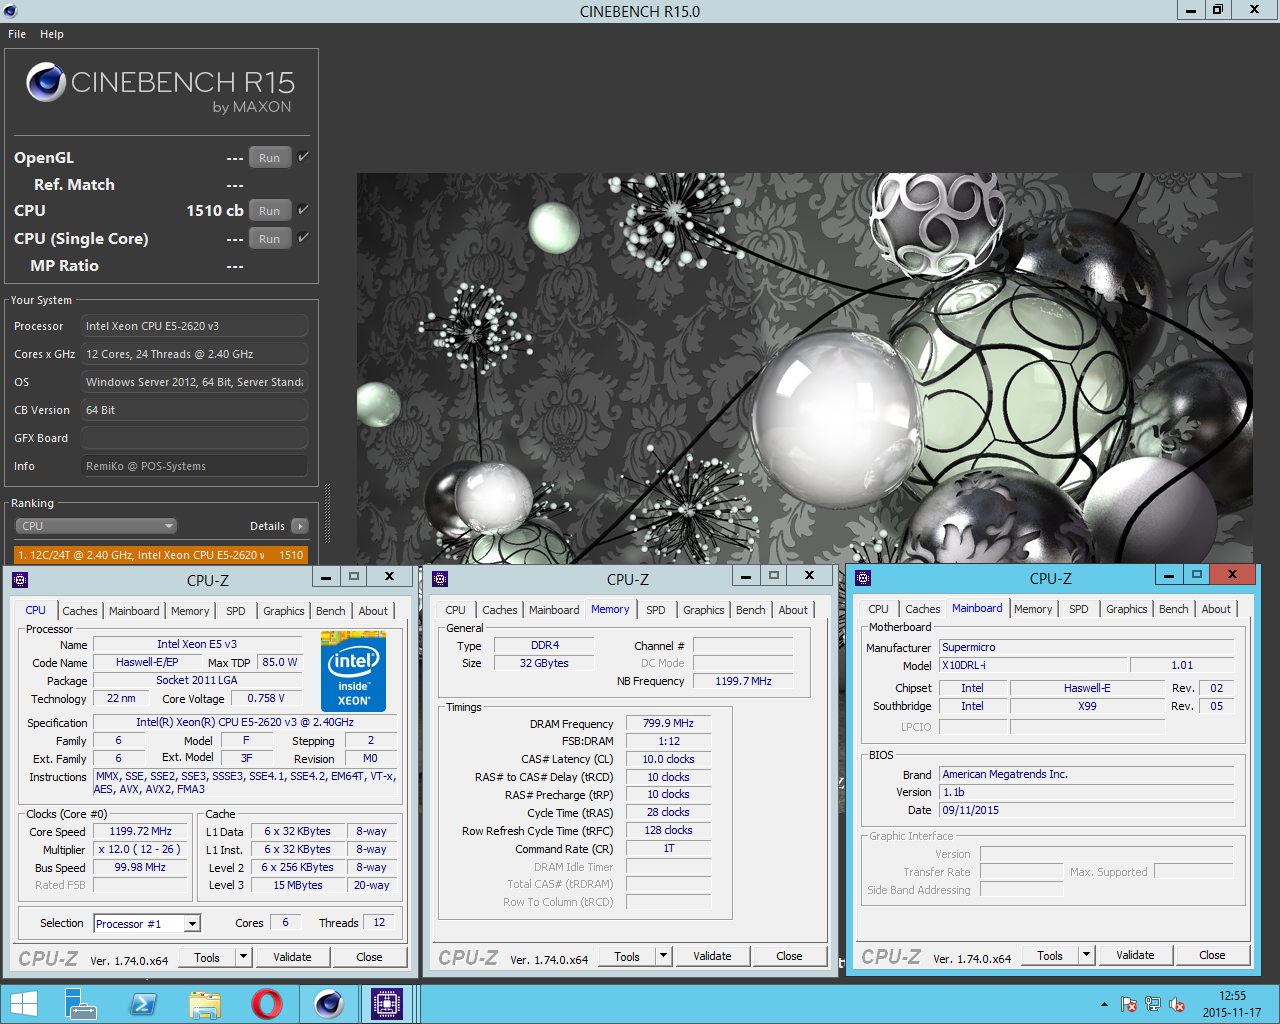Click the Memory Size value '32 GBytes'
The width and height of the screenshot is (1280, 1024).
coord(544,663)
